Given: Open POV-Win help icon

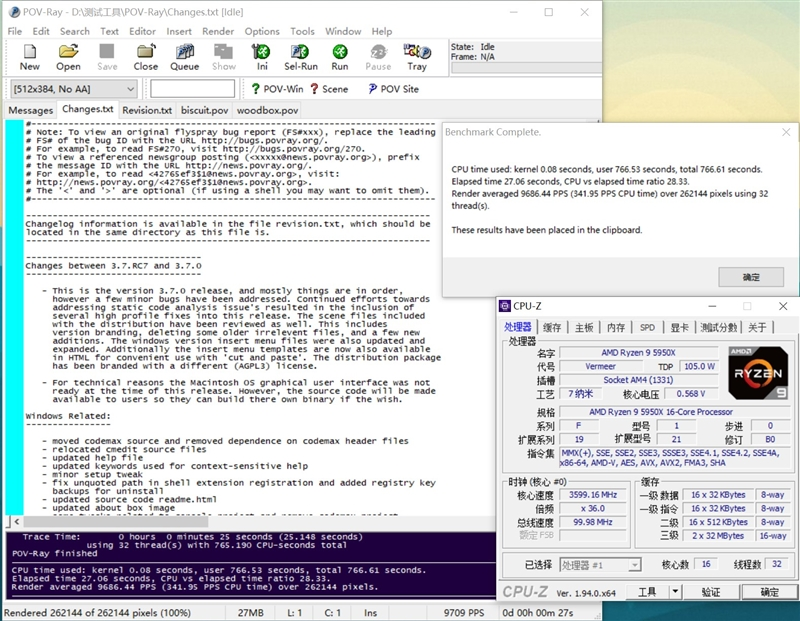Looking at the screenshot, I should click(x=256, y=89).
